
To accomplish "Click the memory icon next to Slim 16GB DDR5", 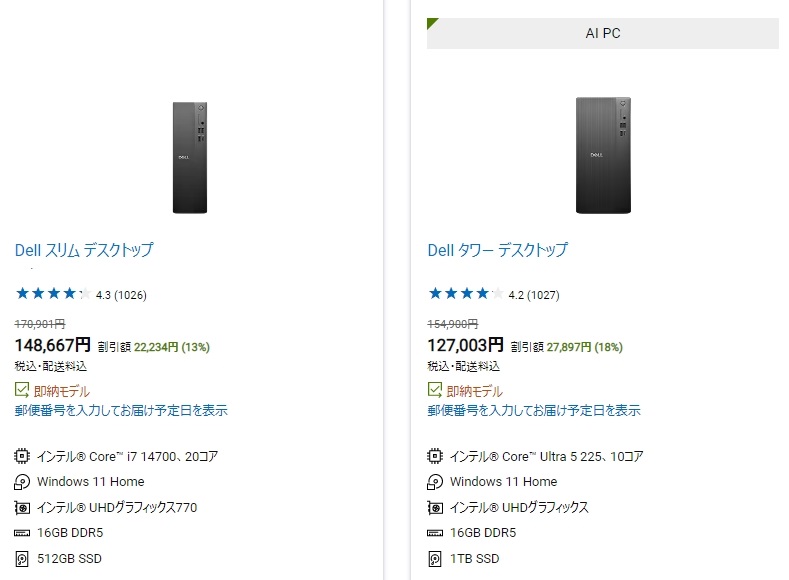I will click(22, 533).
